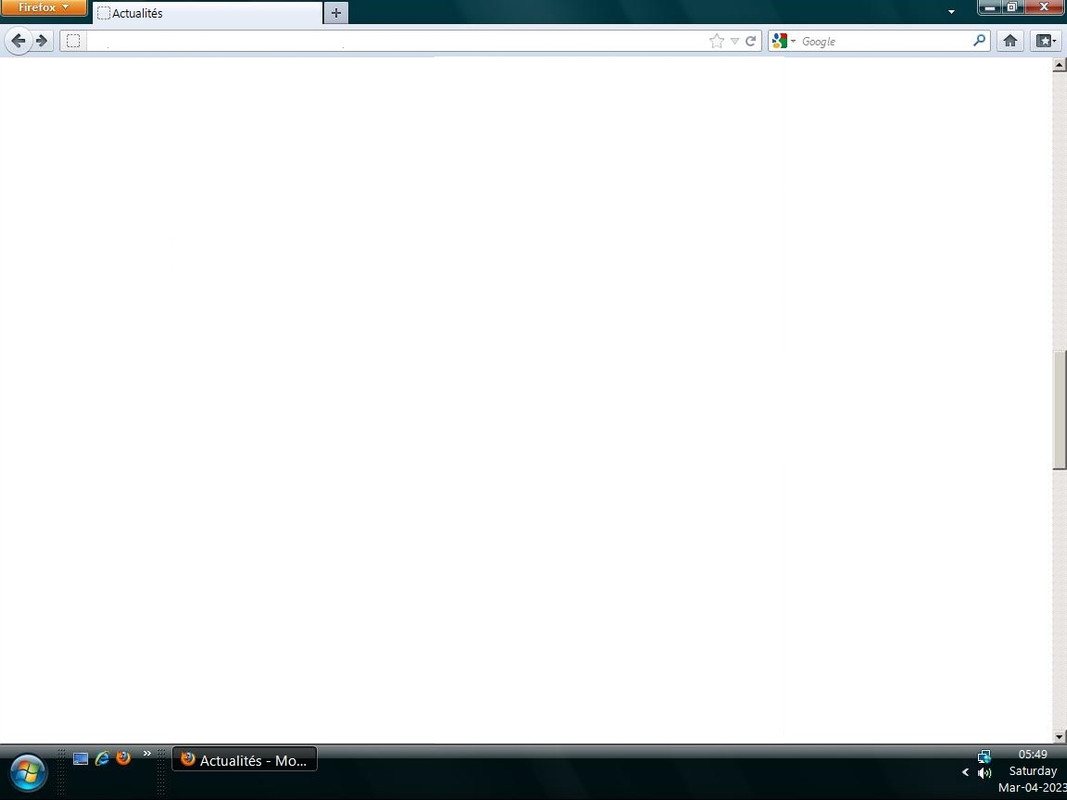
Task: Click the page scrollbar up arrow
Action: (x=1059, y=65)
